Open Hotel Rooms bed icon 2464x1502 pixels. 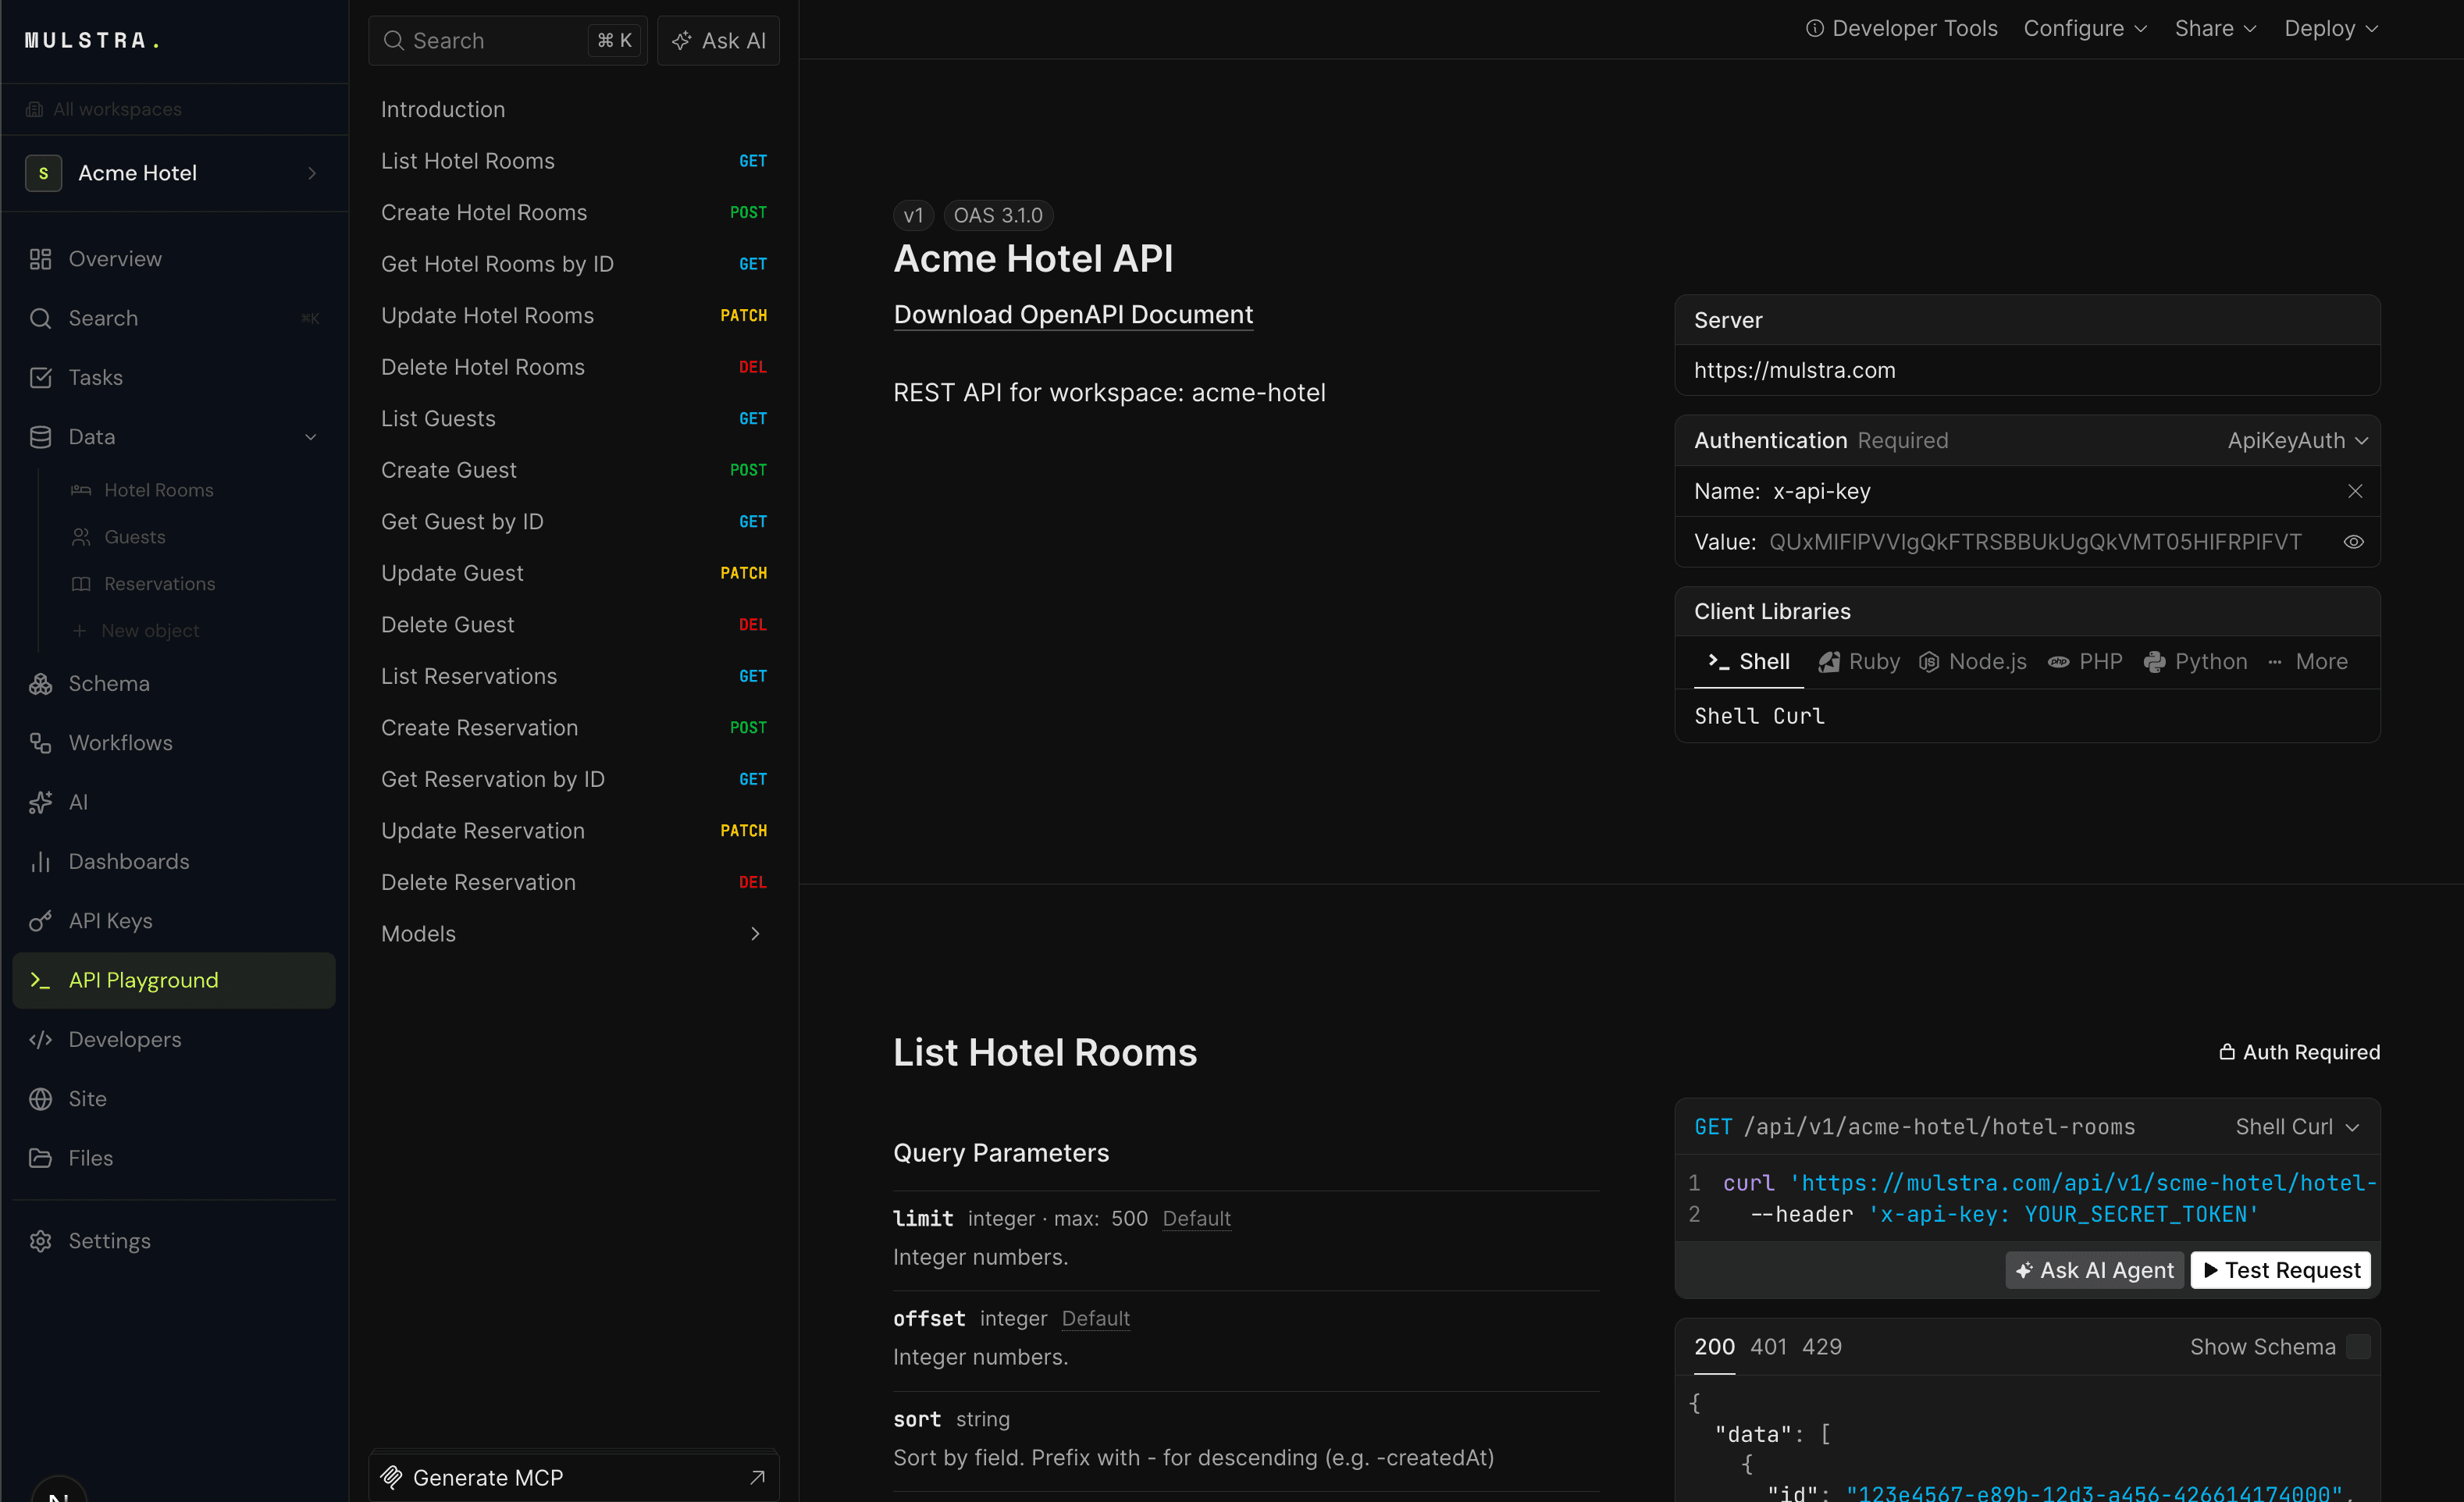[81, 490]
